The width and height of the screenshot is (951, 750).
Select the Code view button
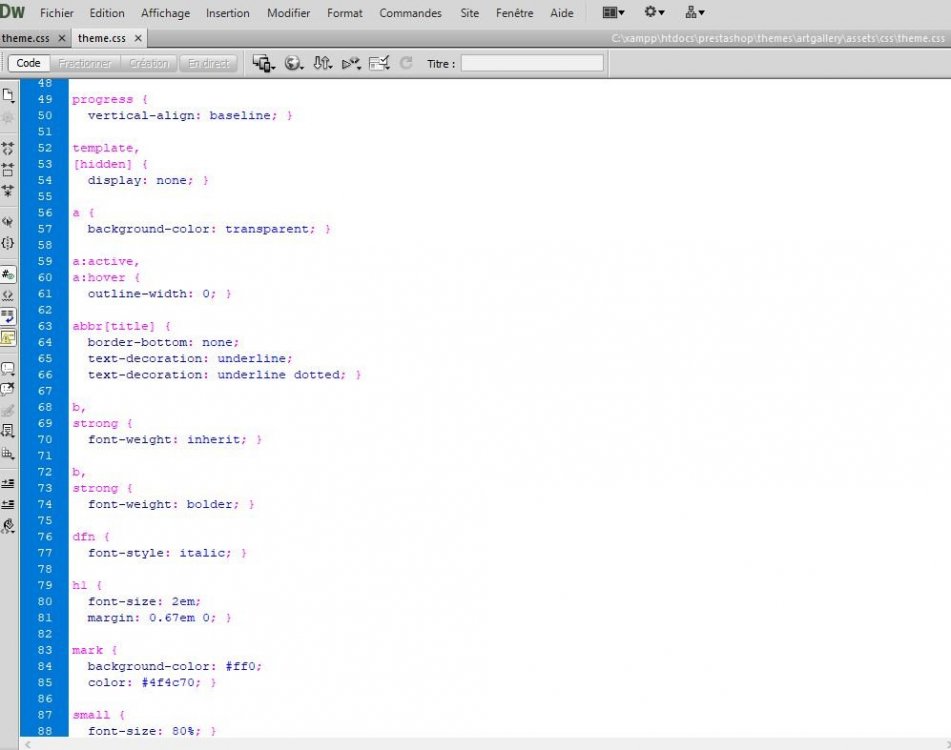[x=29, y=63]
